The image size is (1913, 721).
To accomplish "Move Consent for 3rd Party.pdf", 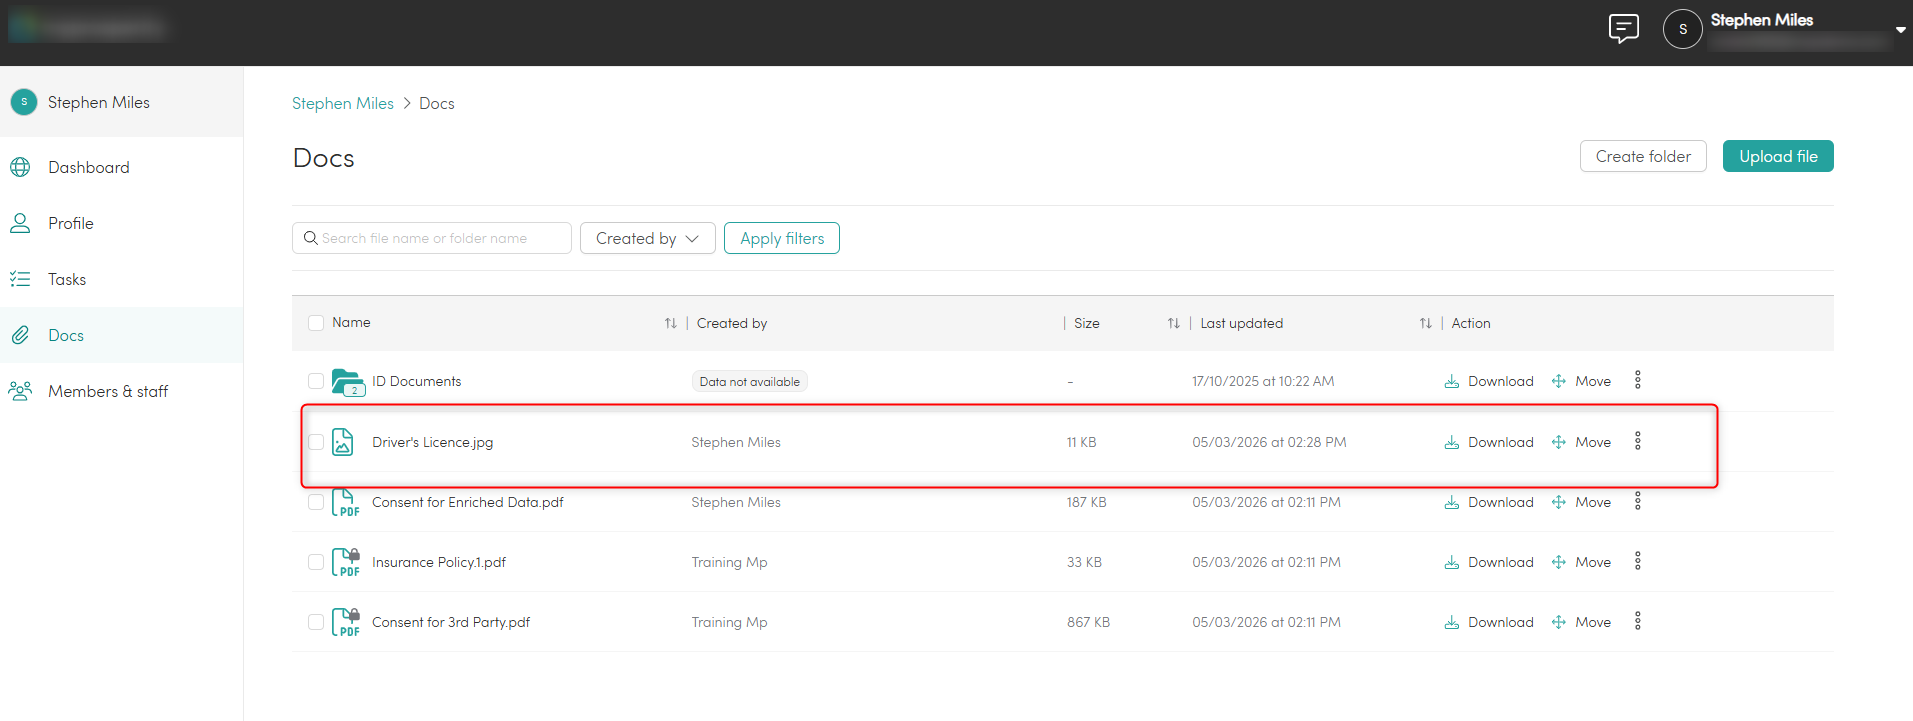I will (1581, 622).
